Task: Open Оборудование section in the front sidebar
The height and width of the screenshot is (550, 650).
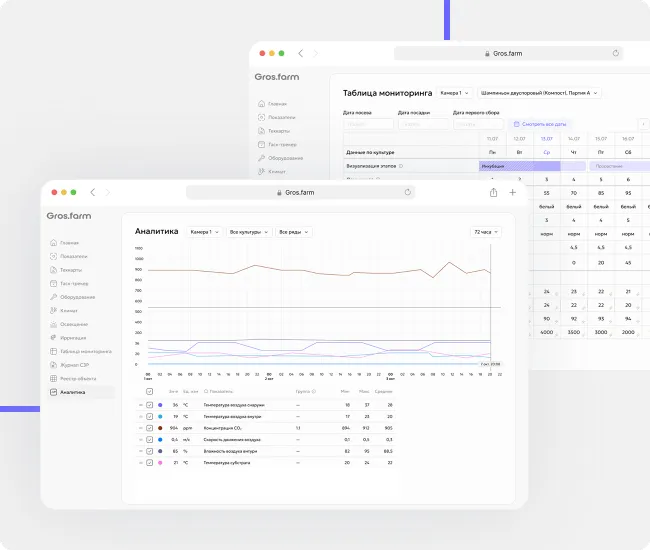Action: click(x=76, y=297)
